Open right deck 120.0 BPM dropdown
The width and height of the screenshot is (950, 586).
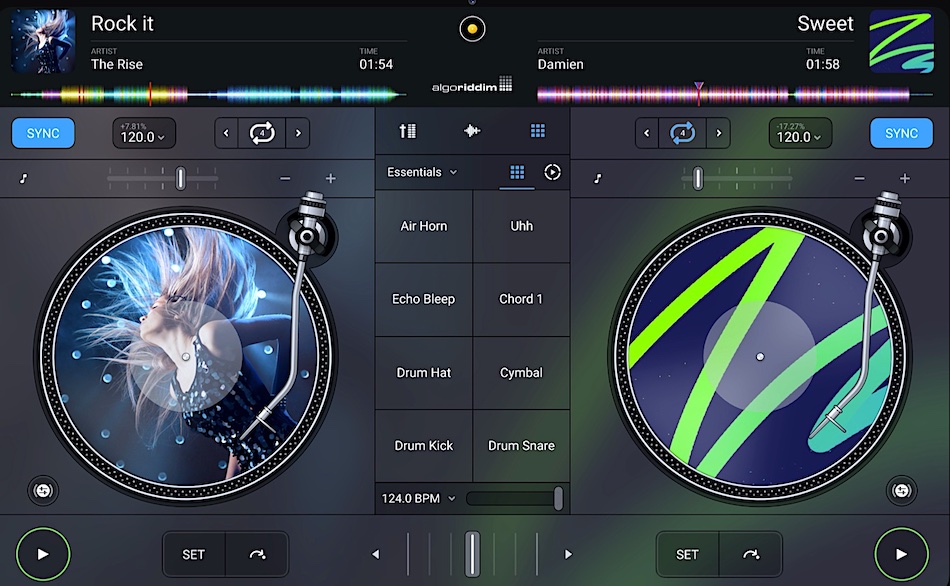800,133
